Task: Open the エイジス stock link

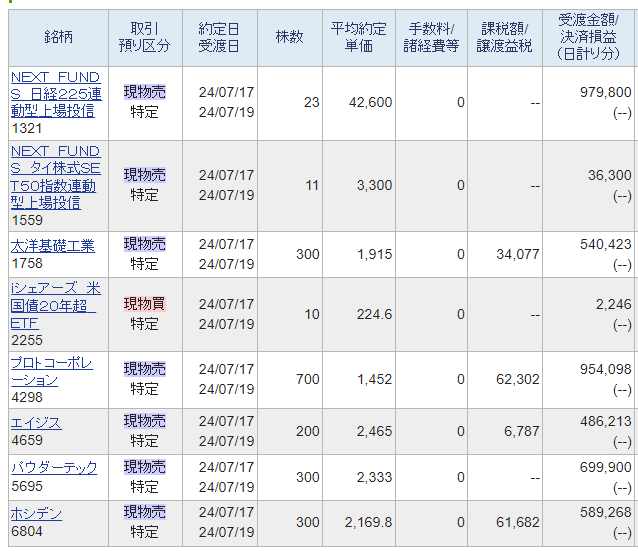Action: point(36,423)
